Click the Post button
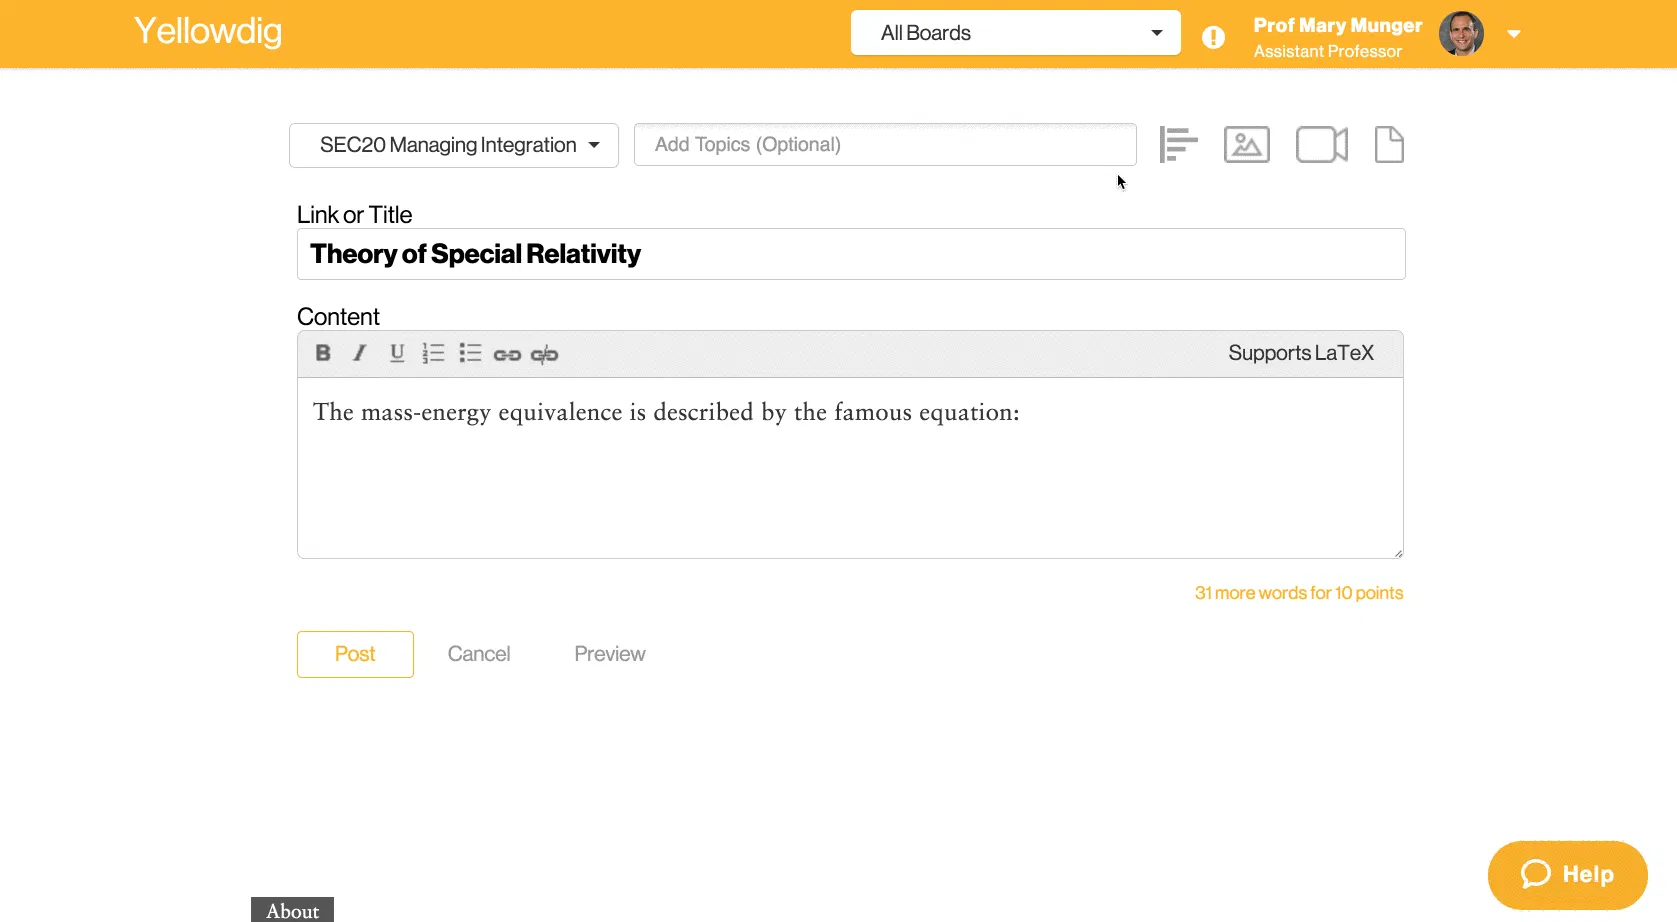This screenshot has height=922, width=1677. tap(355, 654)
